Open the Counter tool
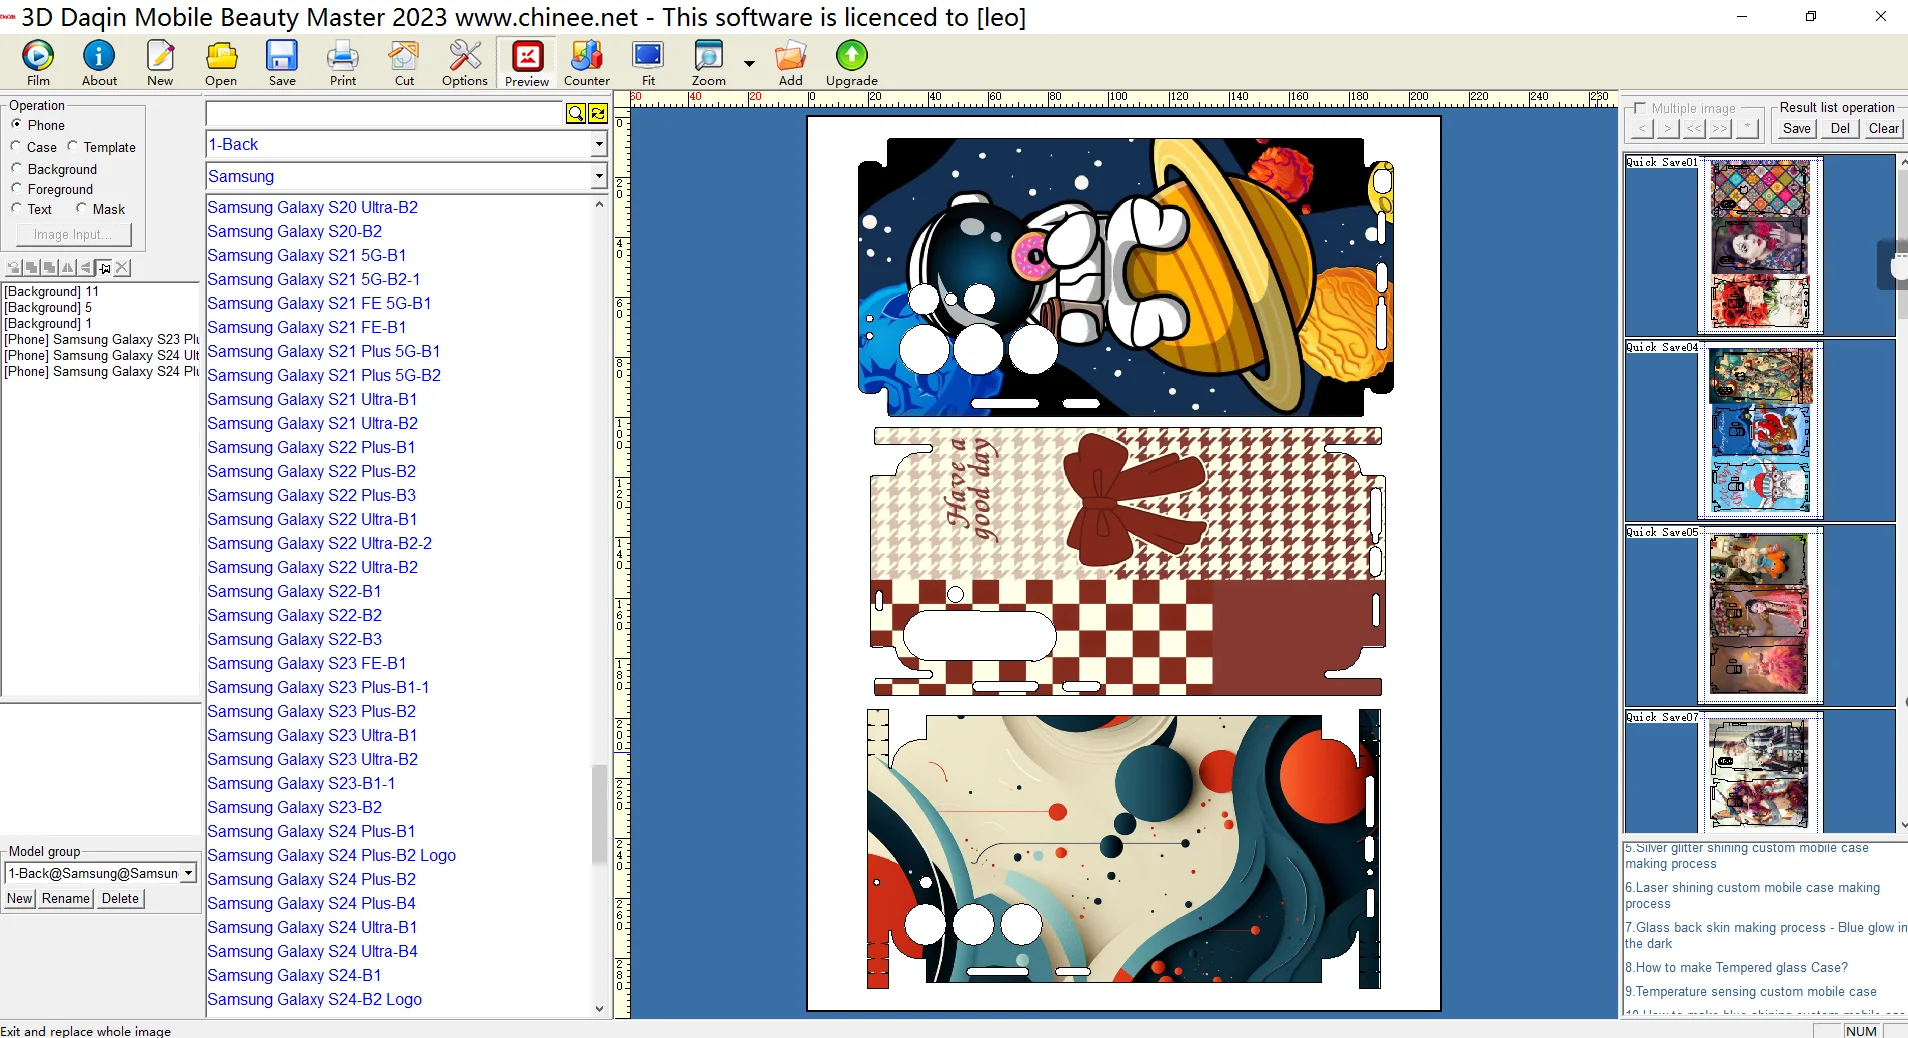This screenshot has width=1908, height=1038. (x=586, y=63)
